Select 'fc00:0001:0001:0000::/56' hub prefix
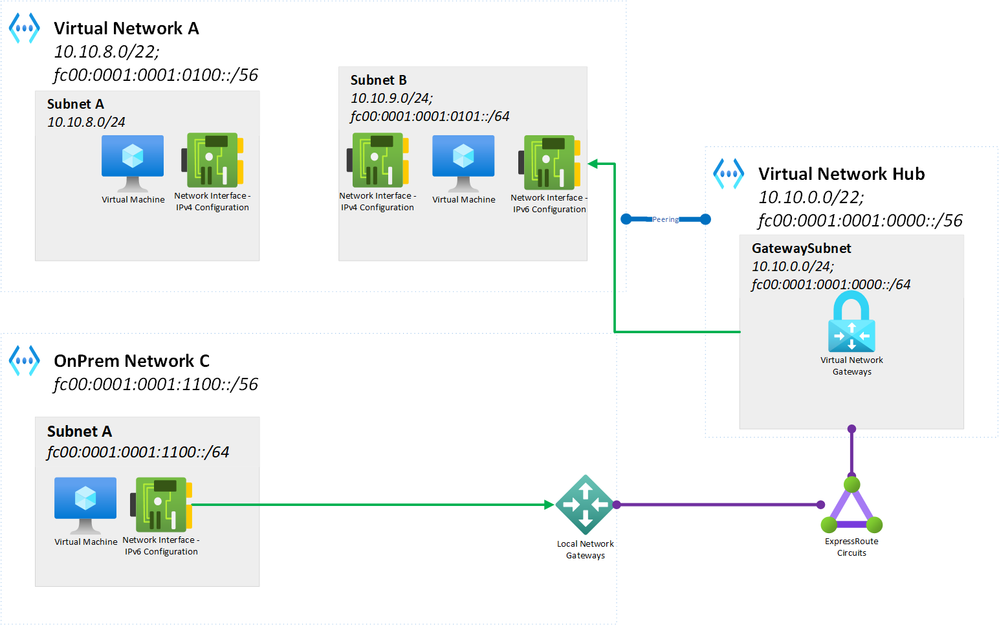Viewport: 999px width, 625px height. click(x=860, y=220)
